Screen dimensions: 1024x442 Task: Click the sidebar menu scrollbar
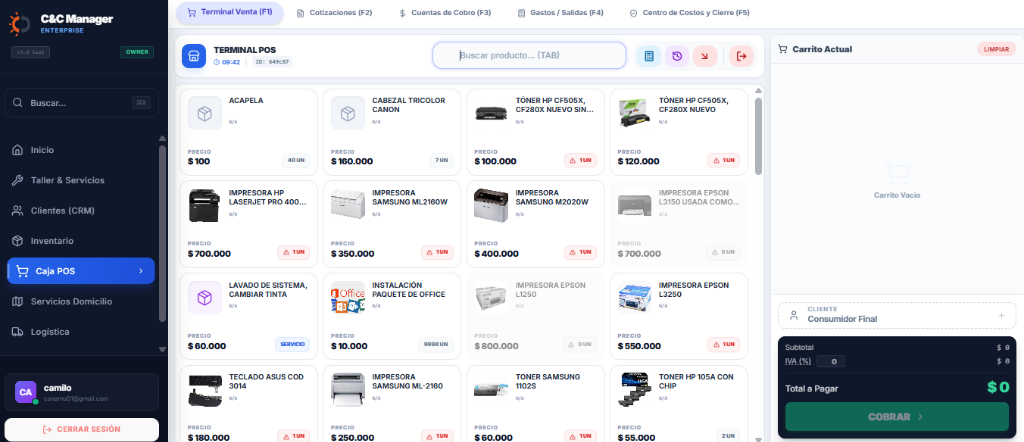click(162, 234)
